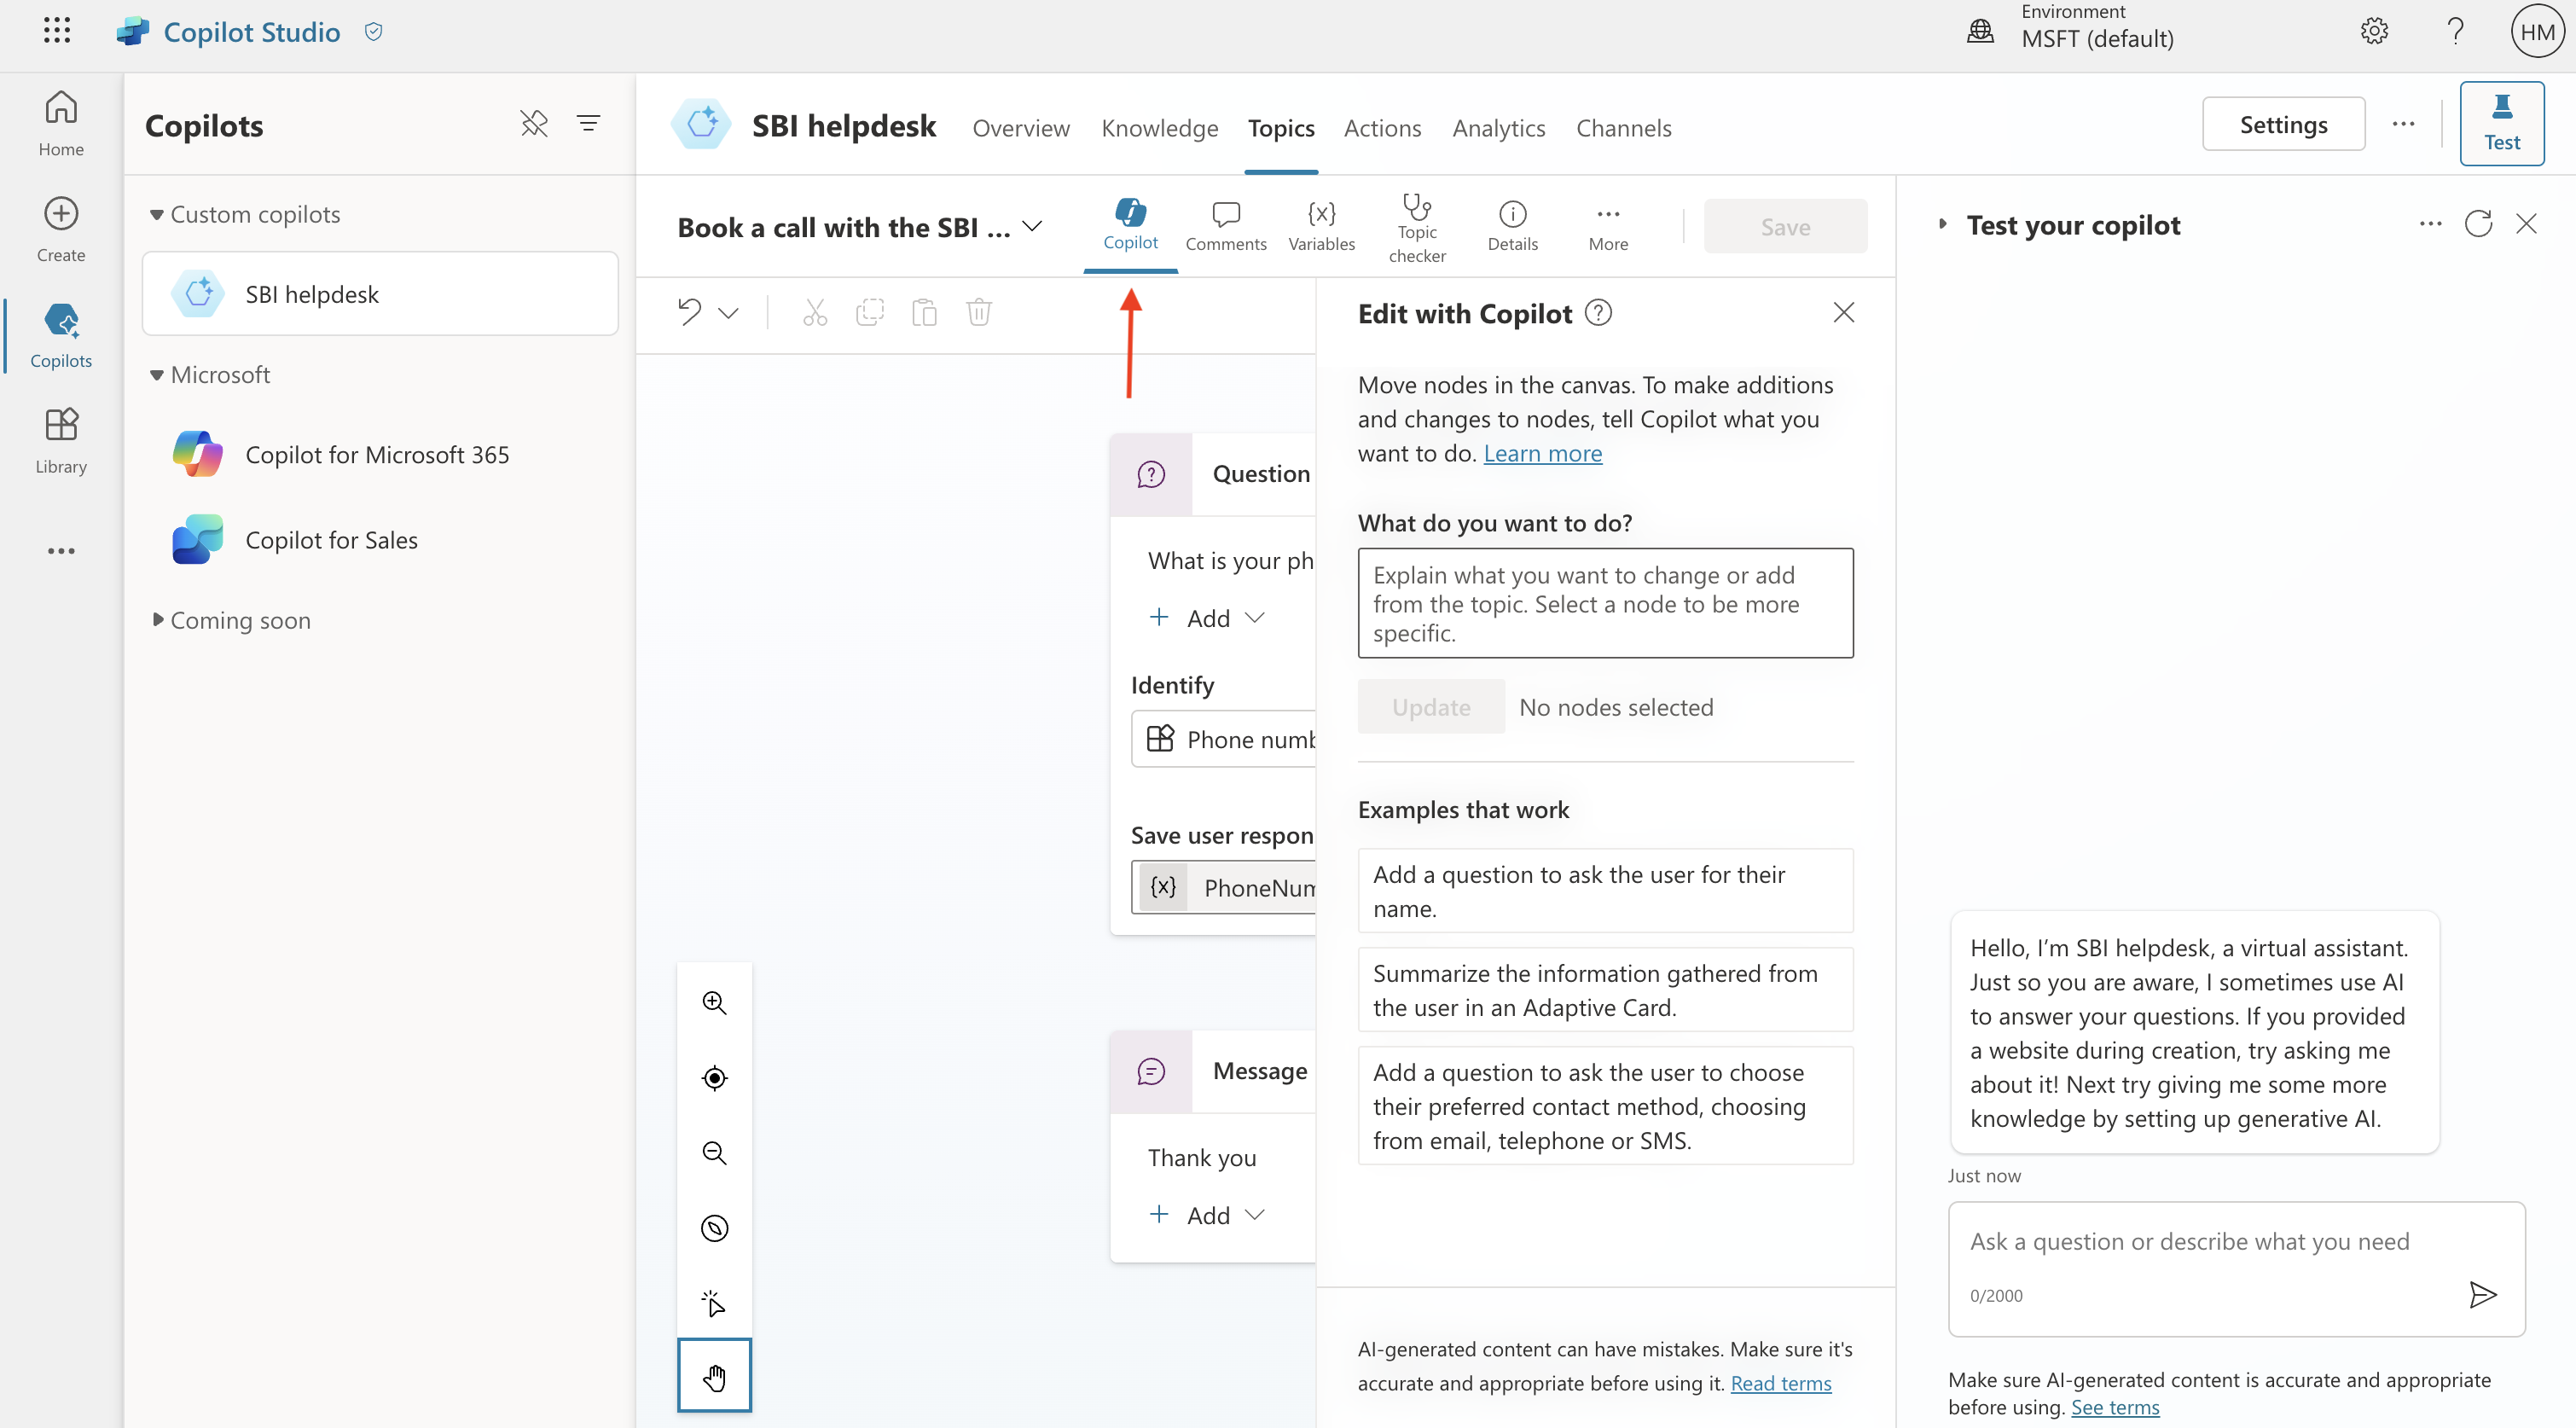Expand the Coming soon section

[156, 619]
